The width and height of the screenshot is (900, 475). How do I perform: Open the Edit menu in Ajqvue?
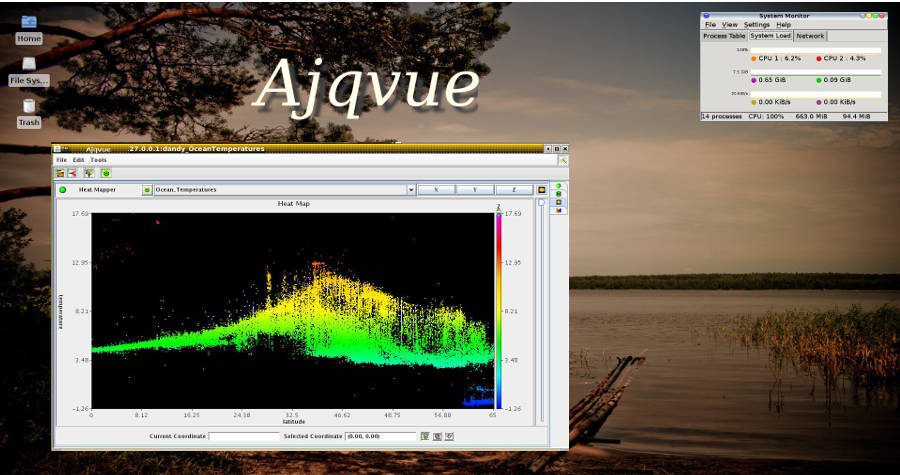pyautogui.click(x=78, y=160)
